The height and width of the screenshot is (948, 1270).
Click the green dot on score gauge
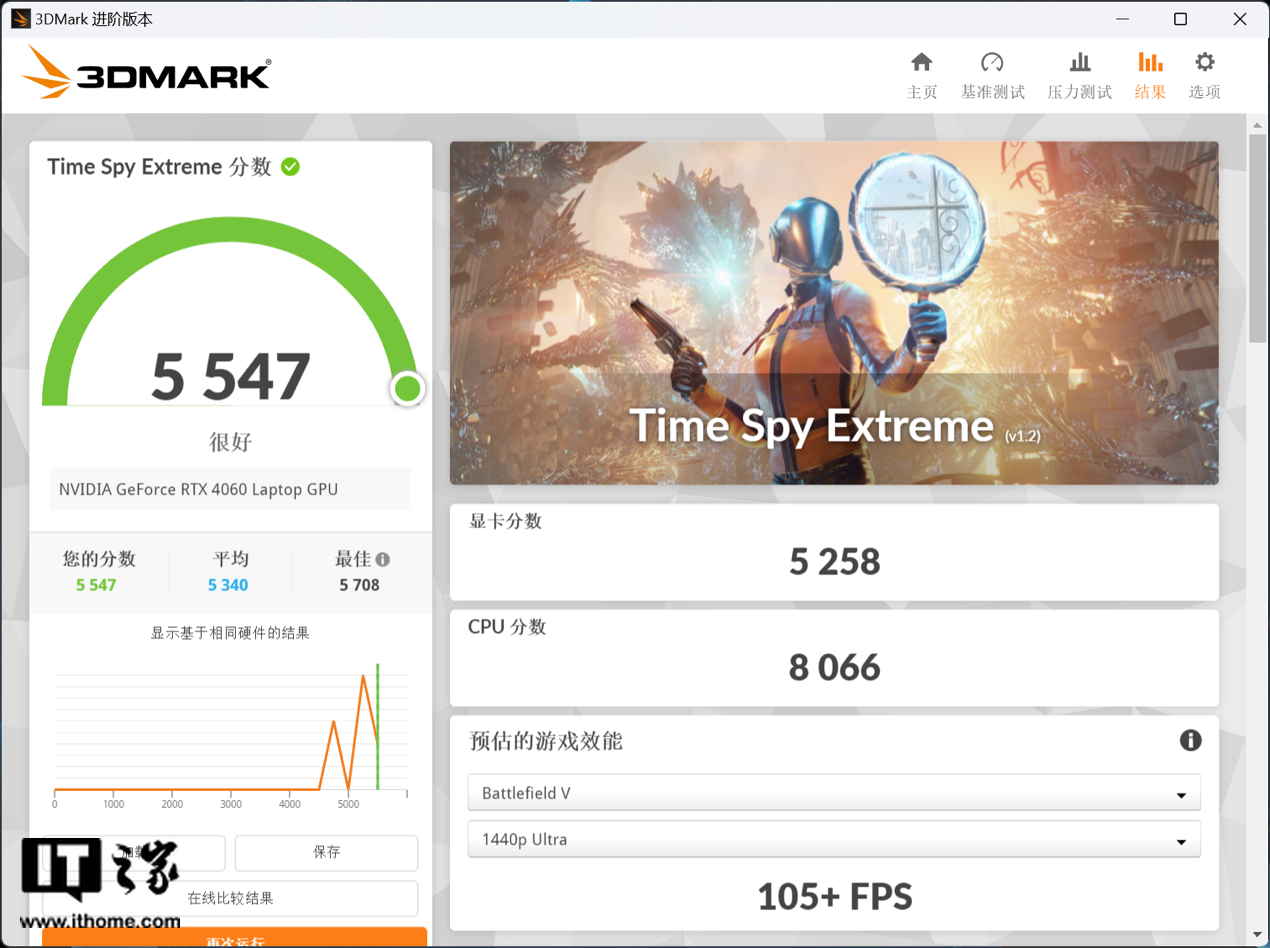(407, 389)
